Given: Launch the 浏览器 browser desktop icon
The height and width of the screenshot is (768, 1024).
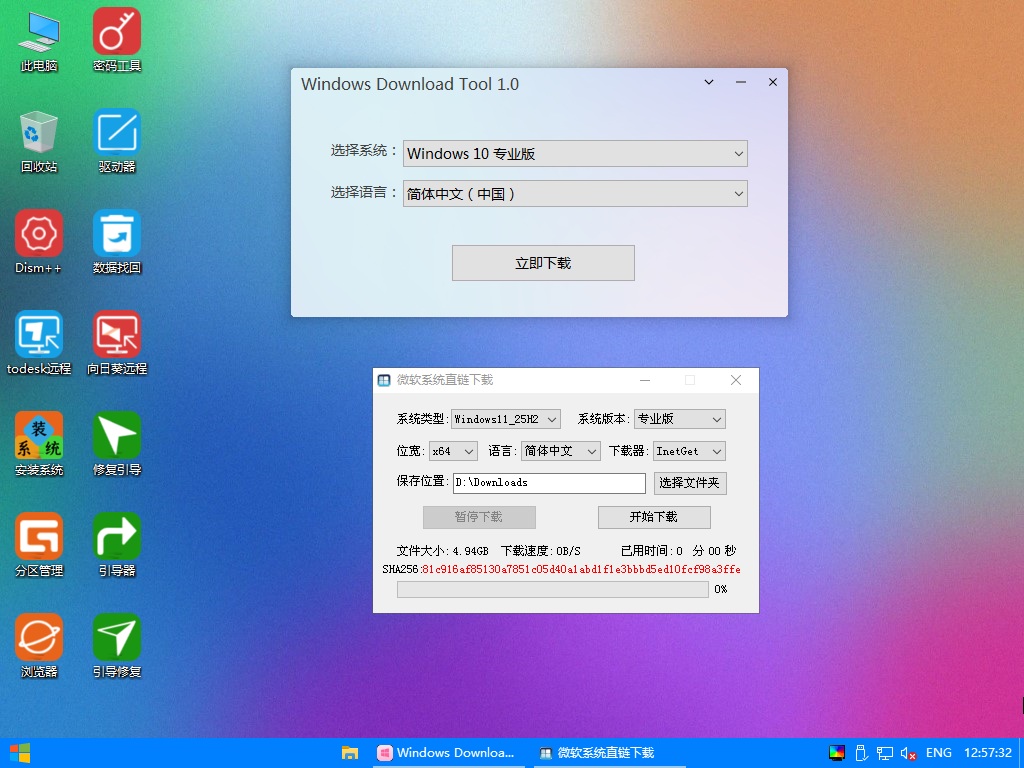Looking at the screenshot, I should [x=38, y=638].
